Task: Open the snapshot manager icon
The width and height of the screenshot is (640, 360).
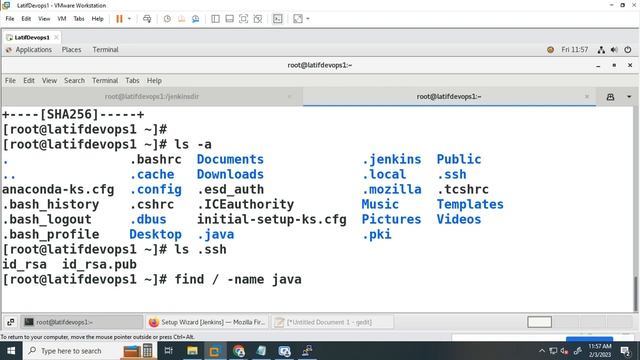Action: tap(196, 19)
